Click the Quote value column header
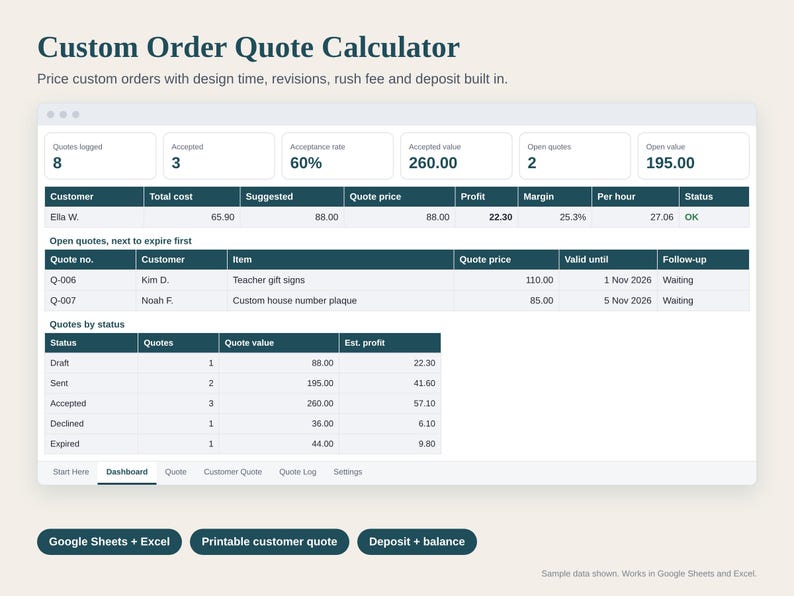794x596 pixels. coord(279,343)
